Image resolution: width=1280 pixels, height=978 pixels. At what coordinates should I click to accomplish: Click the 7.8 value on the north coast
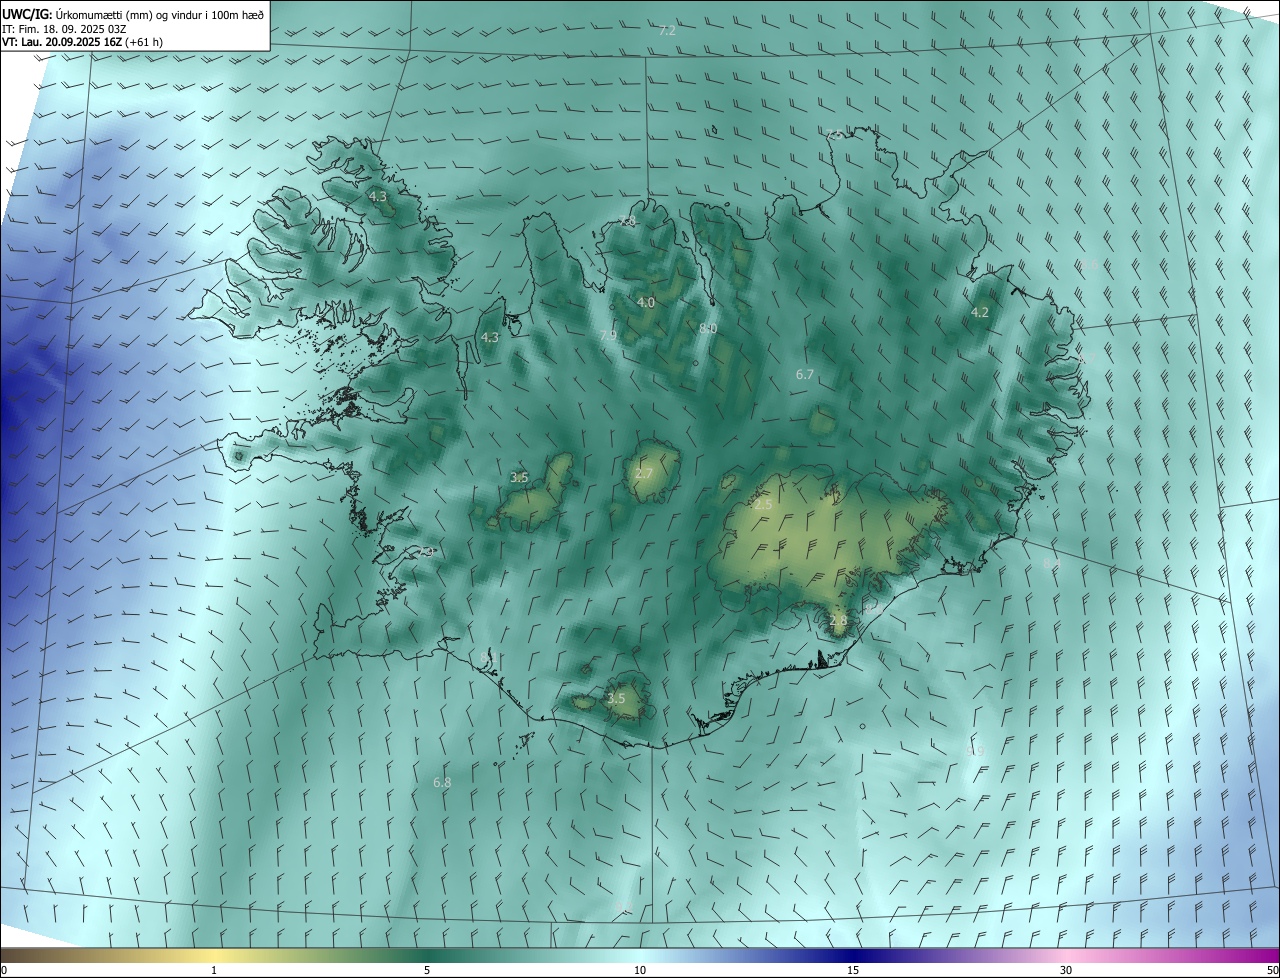point(627,221)
